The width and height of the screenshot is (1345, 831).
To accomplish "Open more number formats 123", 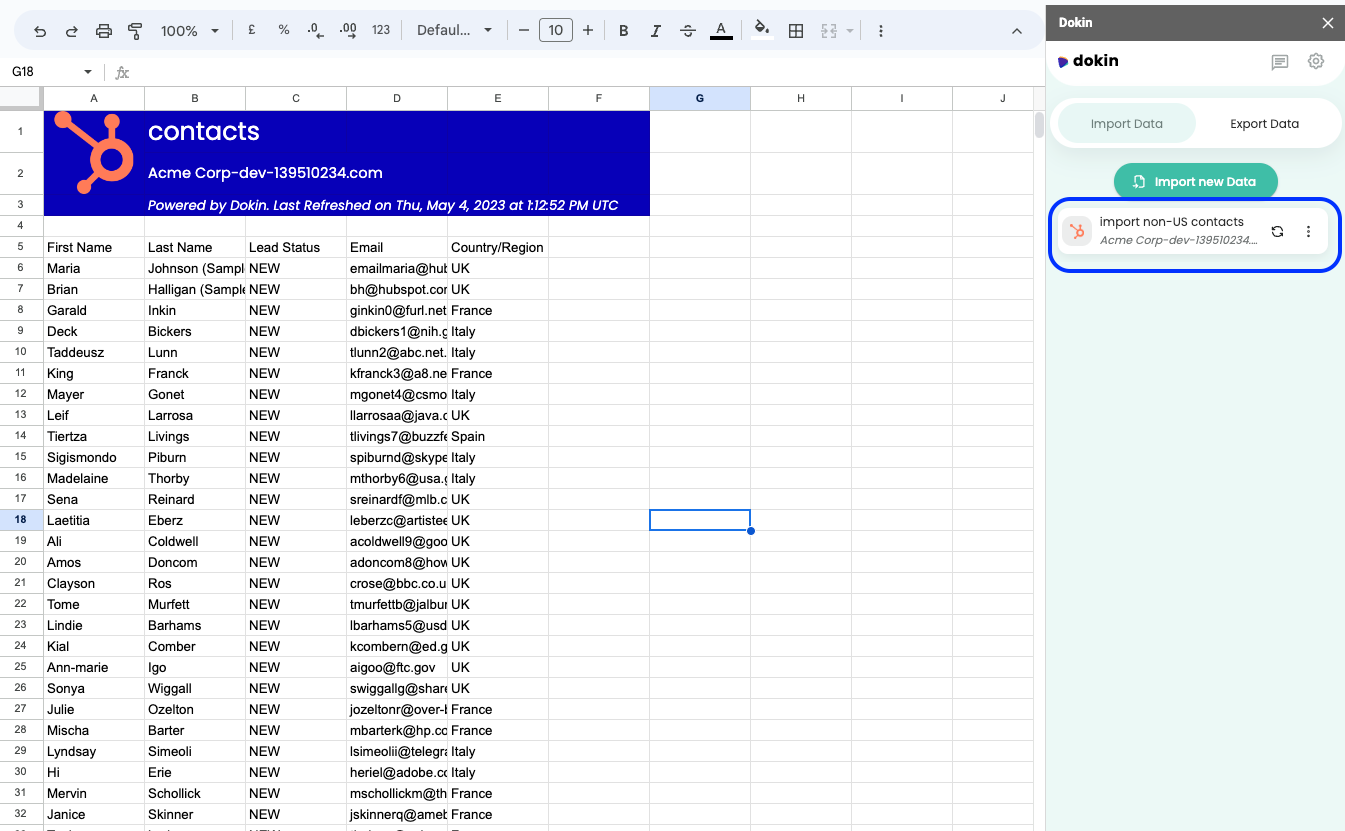I will point(381,31).
